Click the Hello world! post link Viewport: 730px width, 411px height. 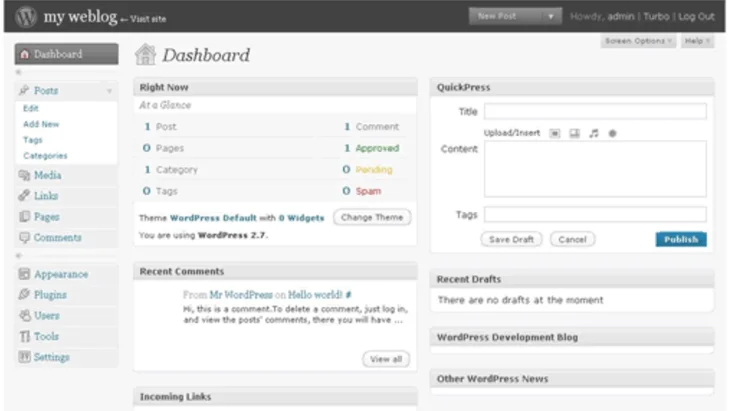tap(315, 295)
